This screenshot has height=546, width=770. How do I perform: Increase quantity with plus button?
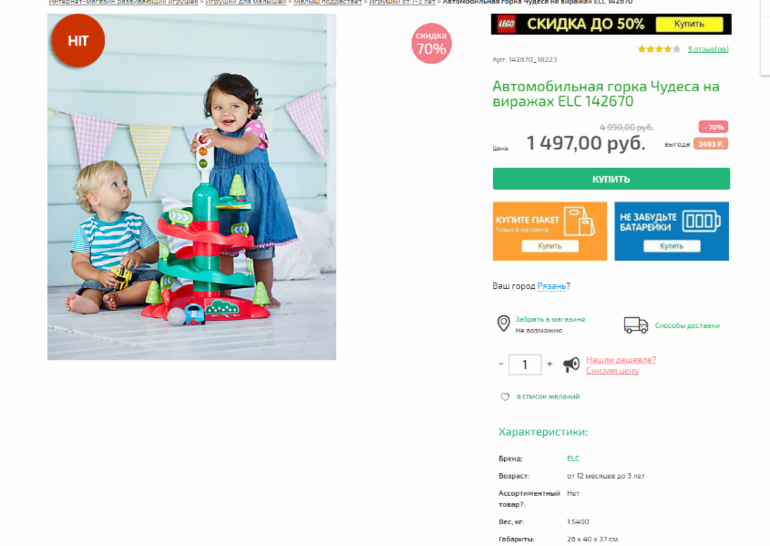coord(550,364)
